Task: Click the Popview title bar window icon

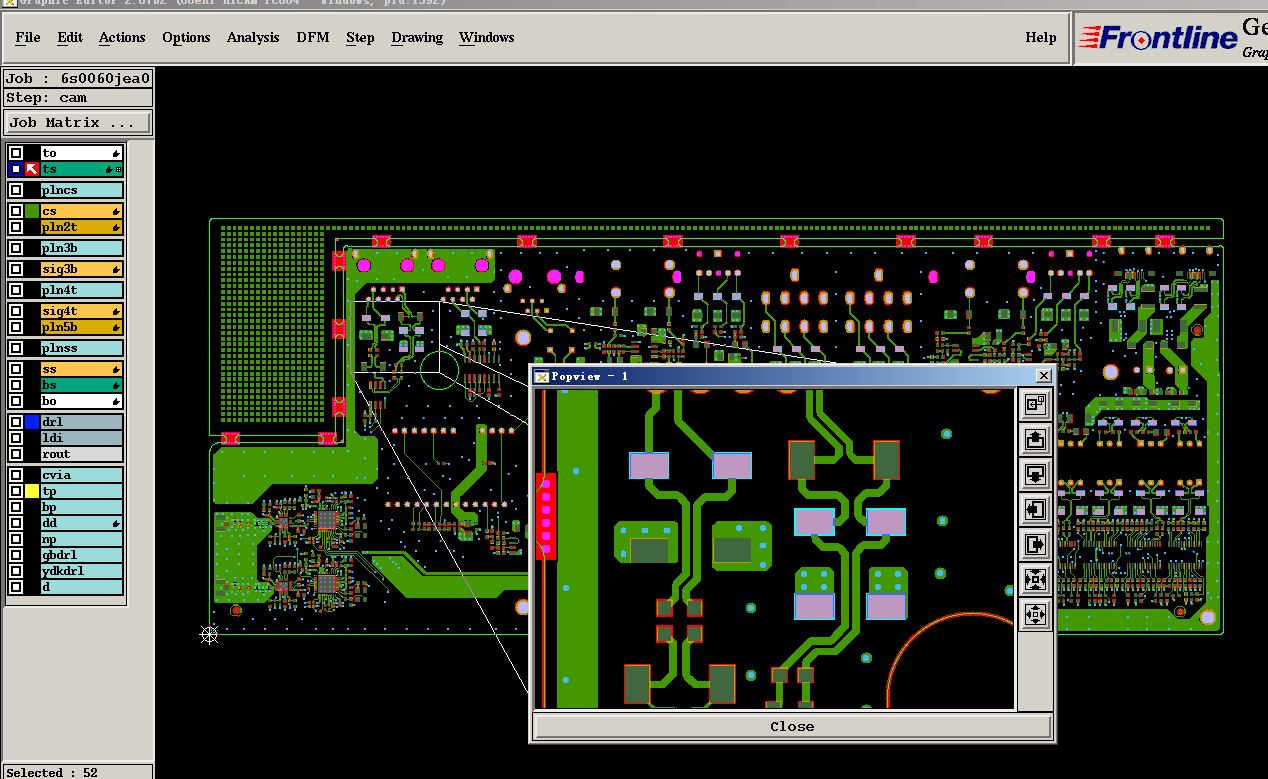Action: [x=542, y=376]
